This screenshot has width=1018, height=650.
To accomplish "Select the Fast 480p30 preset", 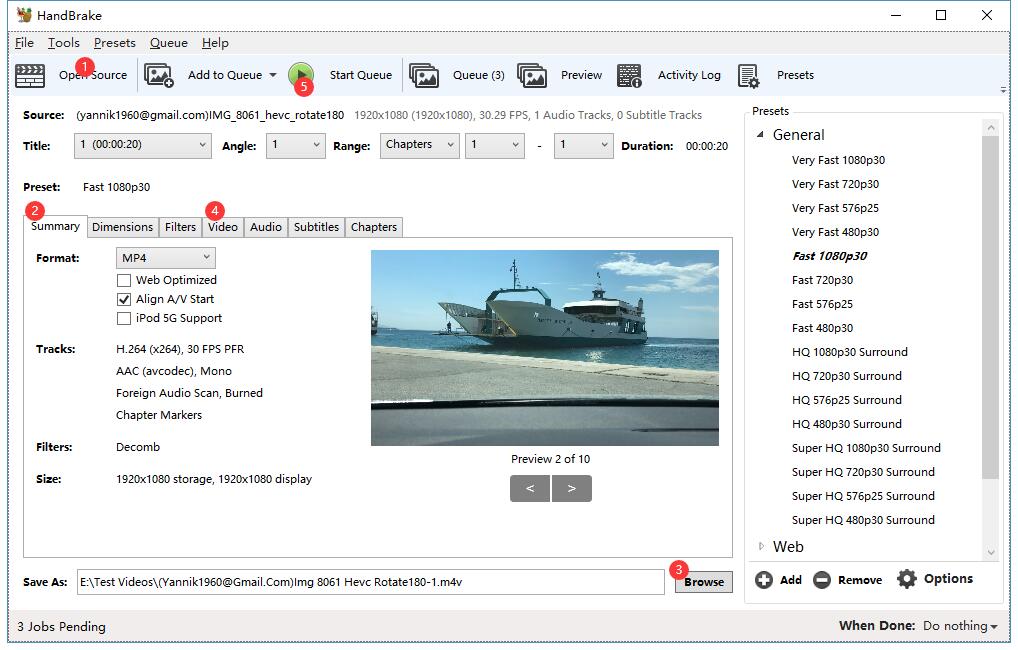I will pyautogui.click(x=823, y=329).
